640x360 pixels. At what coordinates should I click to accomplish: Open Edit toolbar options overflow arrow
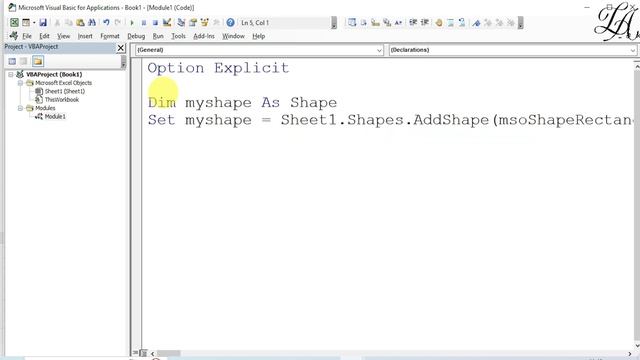click(520, 23)
